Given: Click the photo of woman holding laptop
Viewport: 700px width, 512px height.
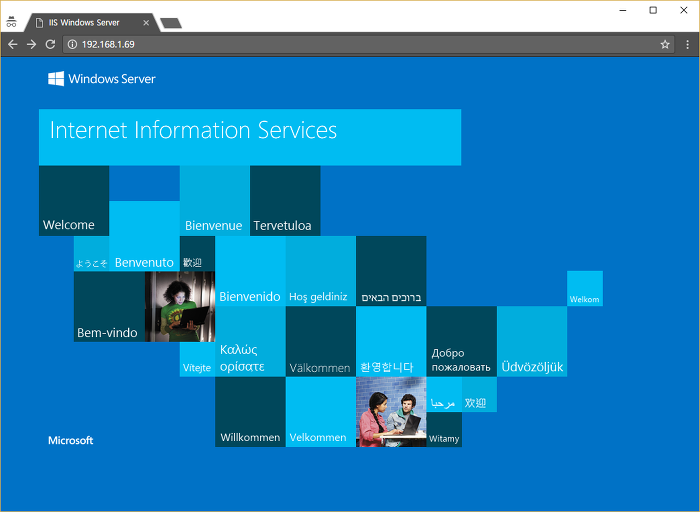Looking at the screenshot, I should pos(180,306).
